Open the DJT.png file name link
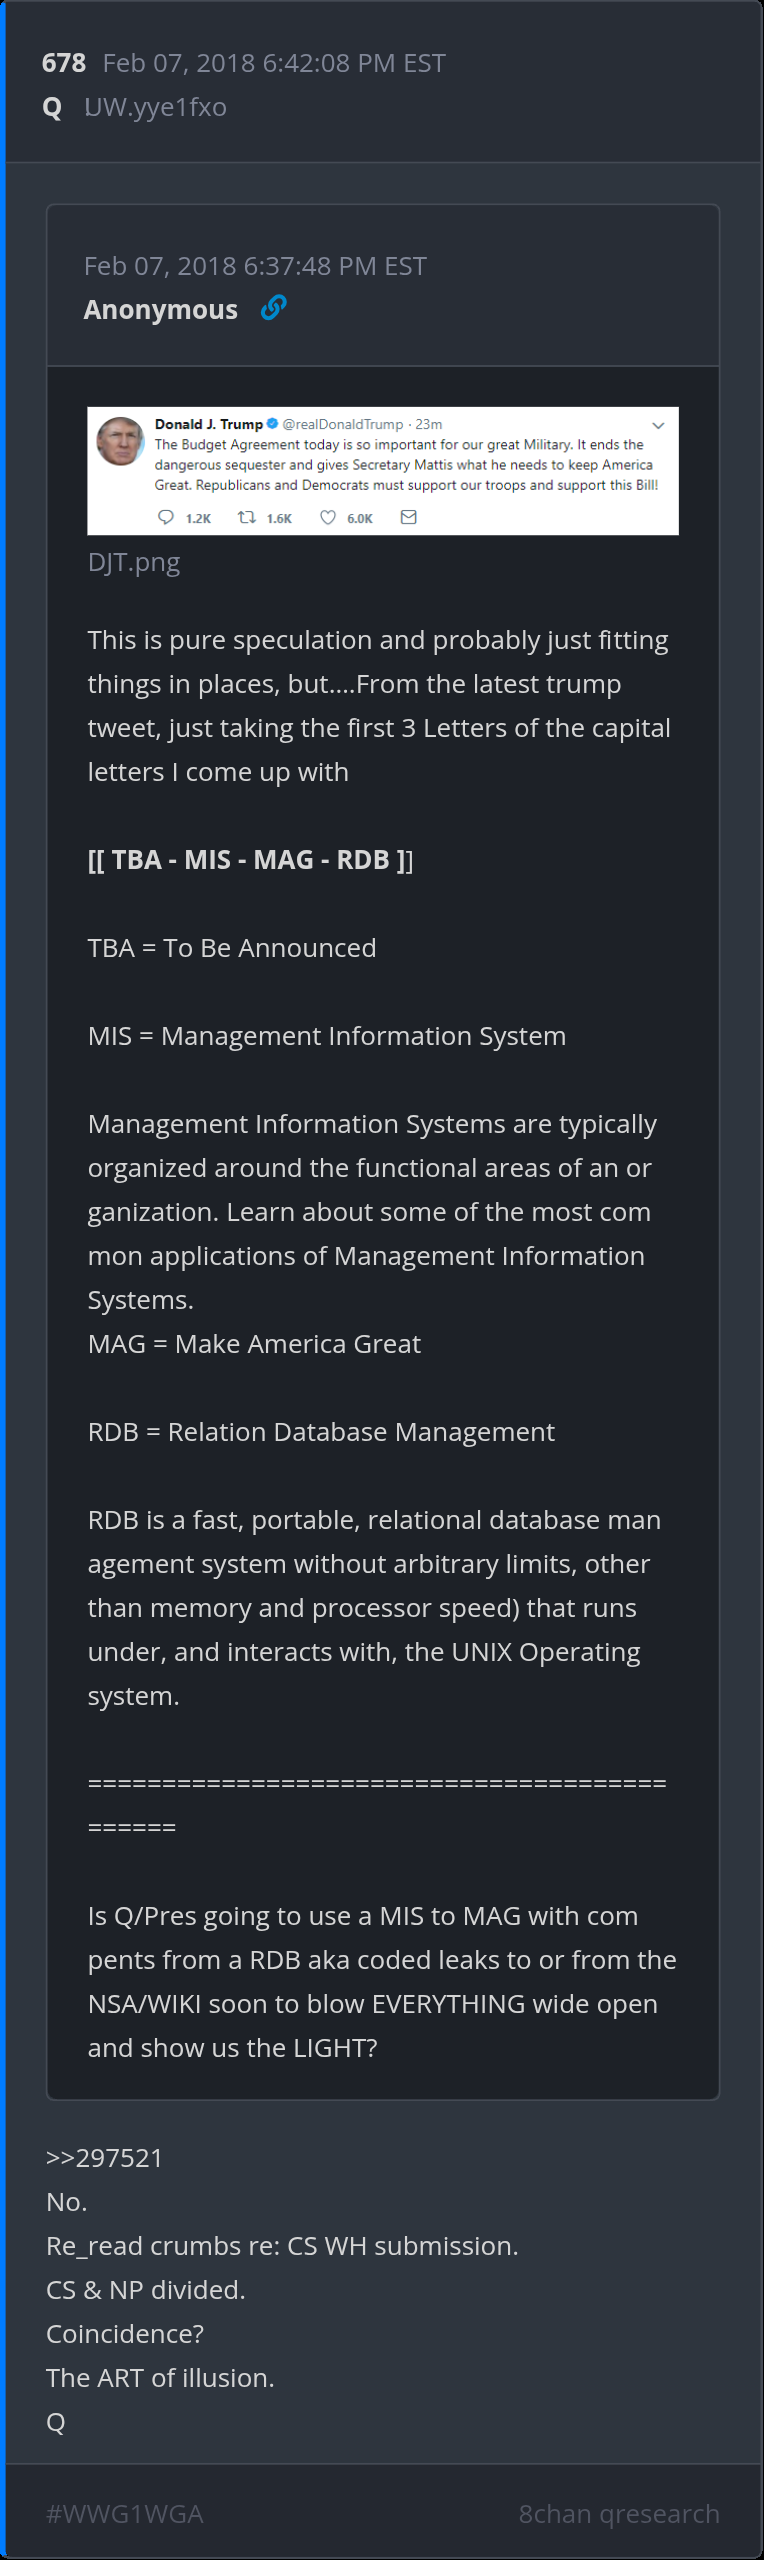The width and height of the screenshot is (764, 2560). pos(134,562)
